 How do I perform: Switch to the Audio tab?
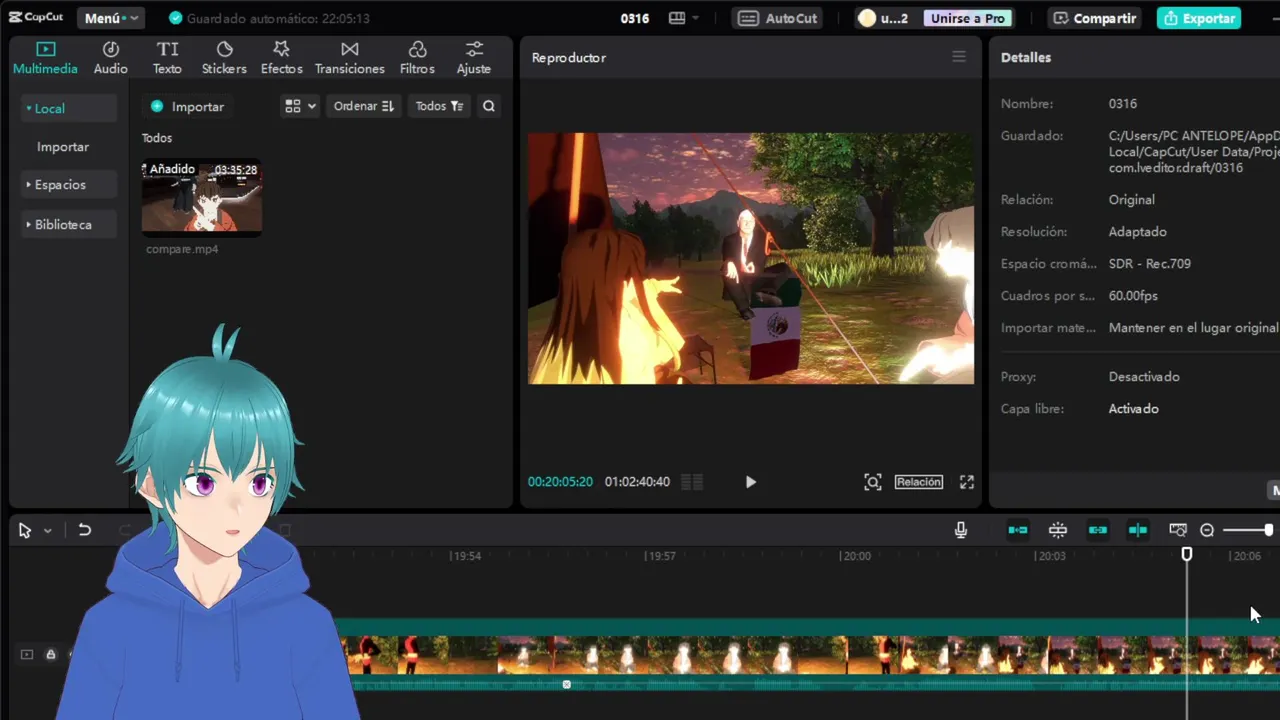(110, 58)
